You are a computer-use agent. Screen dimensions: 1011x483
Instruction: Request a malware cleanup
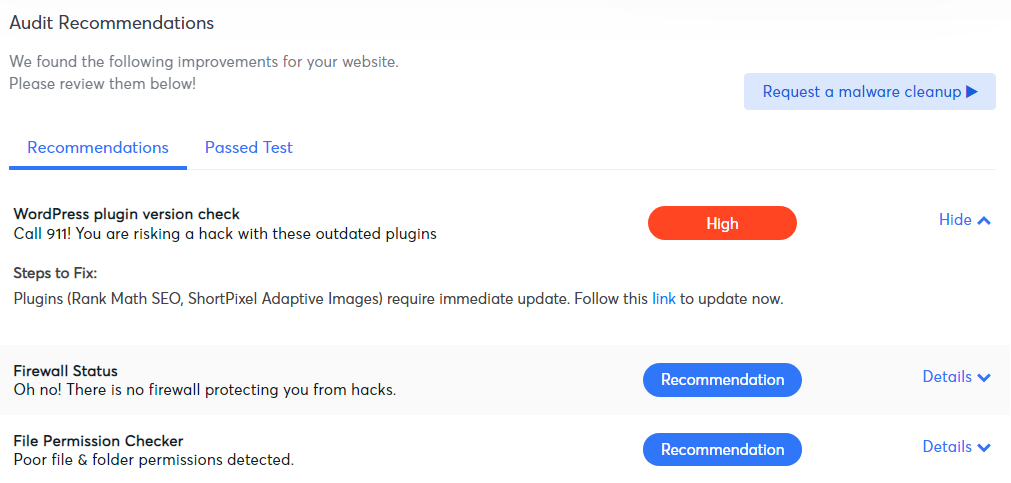tap(870, 92)
